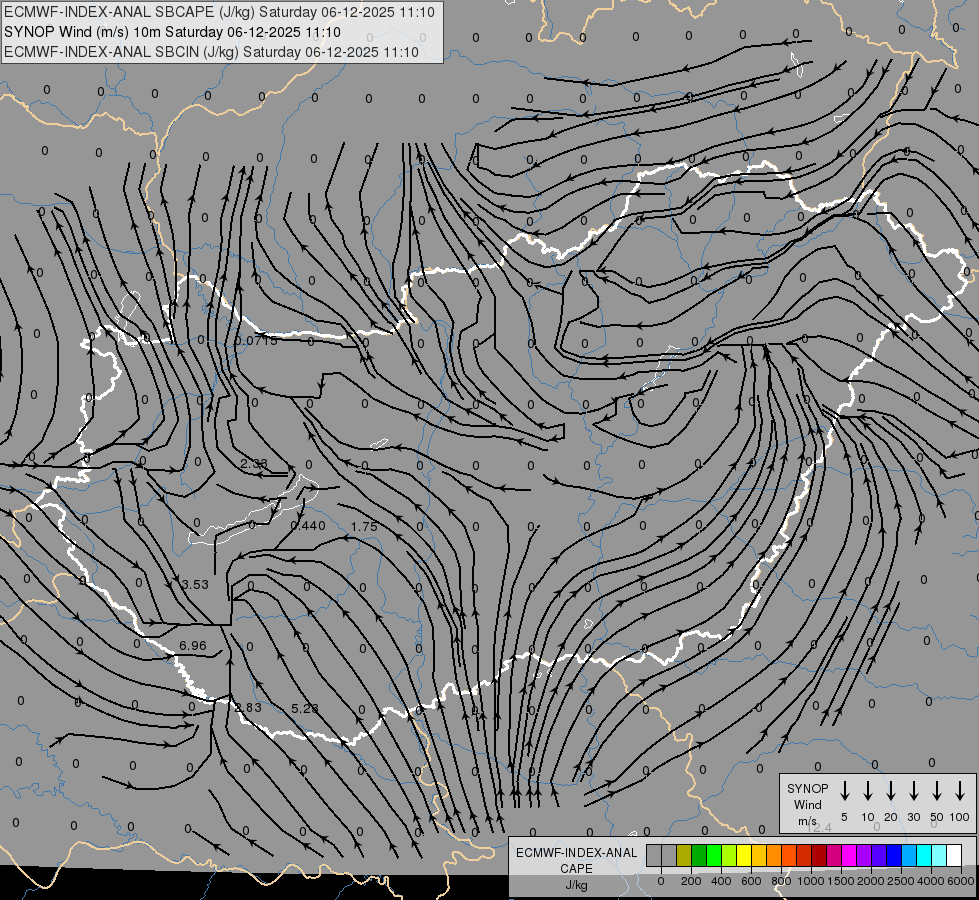Click the wind arrow above the 10 m/s label

(867, 791)
